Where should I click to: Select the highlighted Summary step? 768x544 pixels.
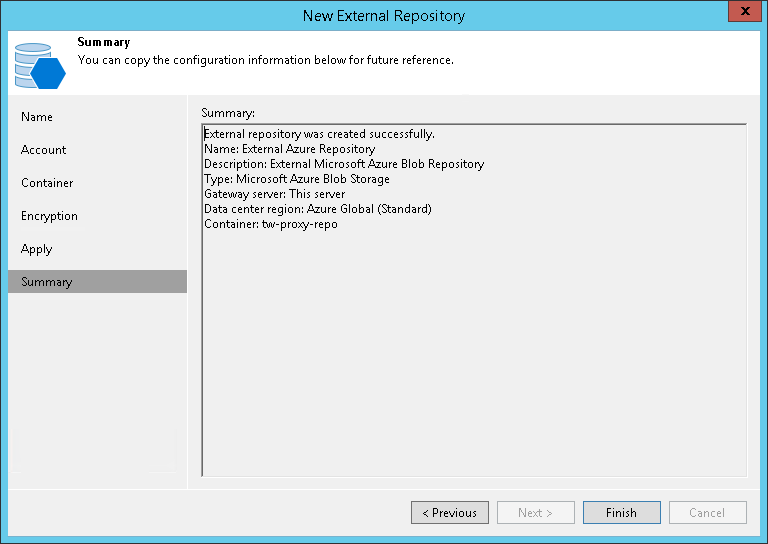pos(47,282)
